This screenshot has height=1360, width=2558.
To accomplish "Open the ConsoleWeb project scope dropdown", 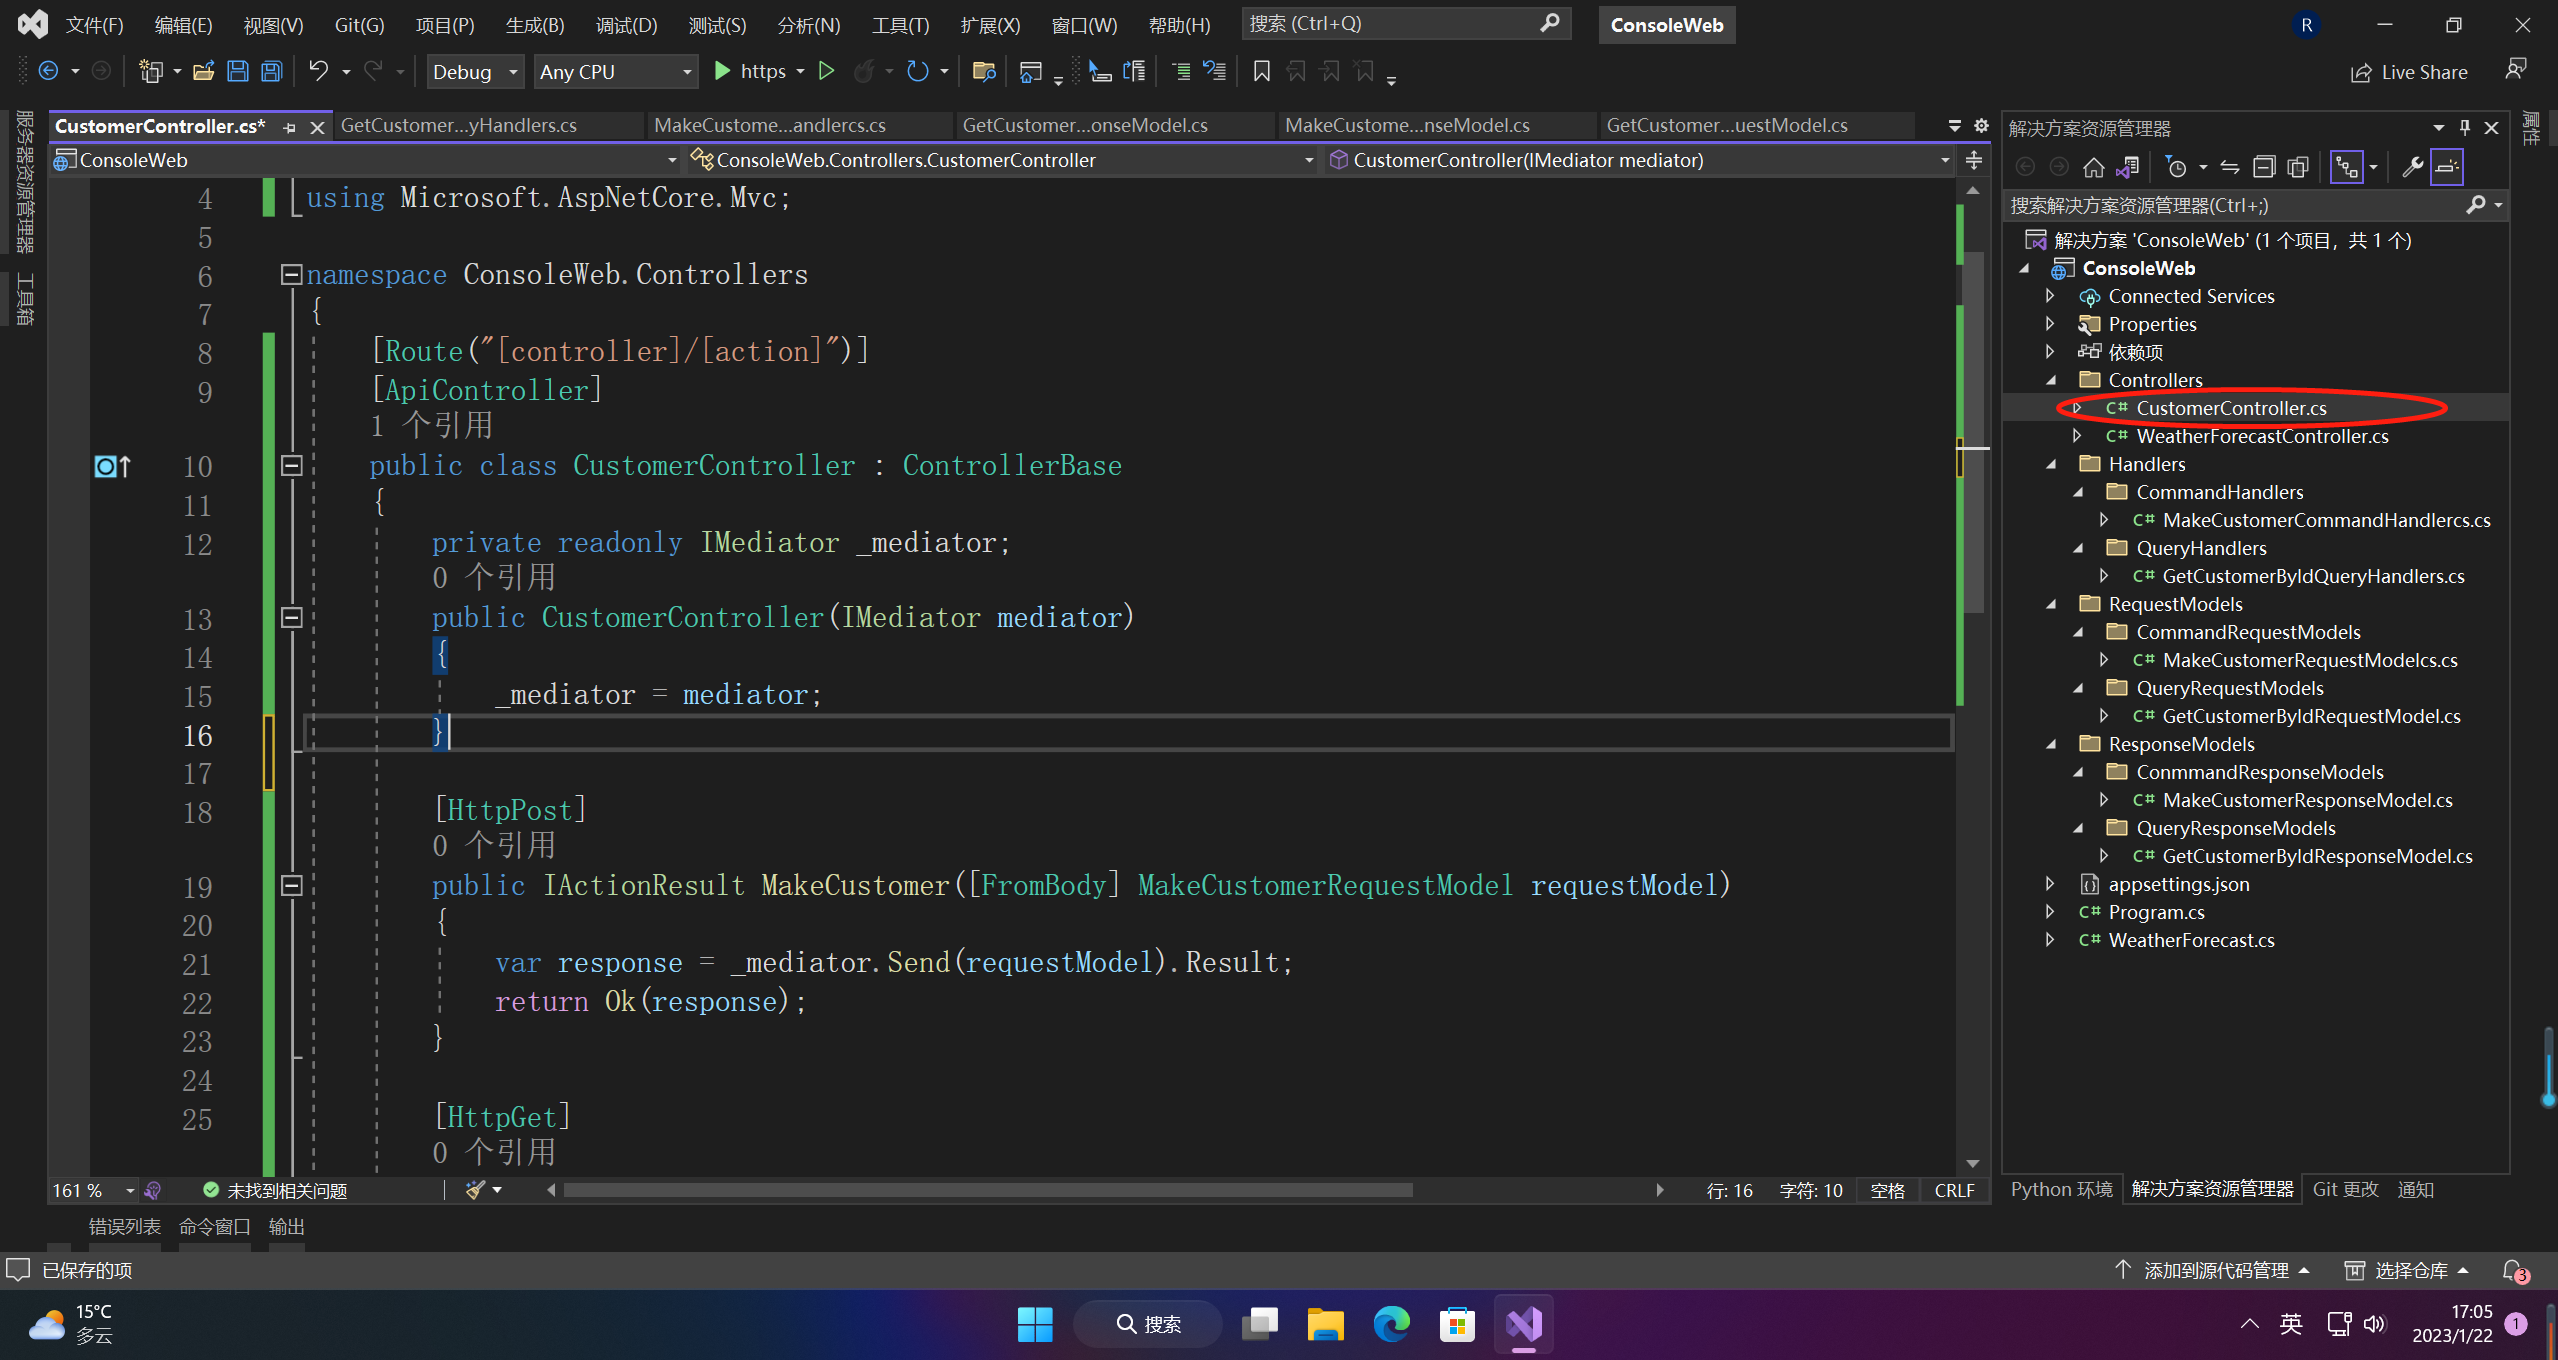I will coord(365,160).
